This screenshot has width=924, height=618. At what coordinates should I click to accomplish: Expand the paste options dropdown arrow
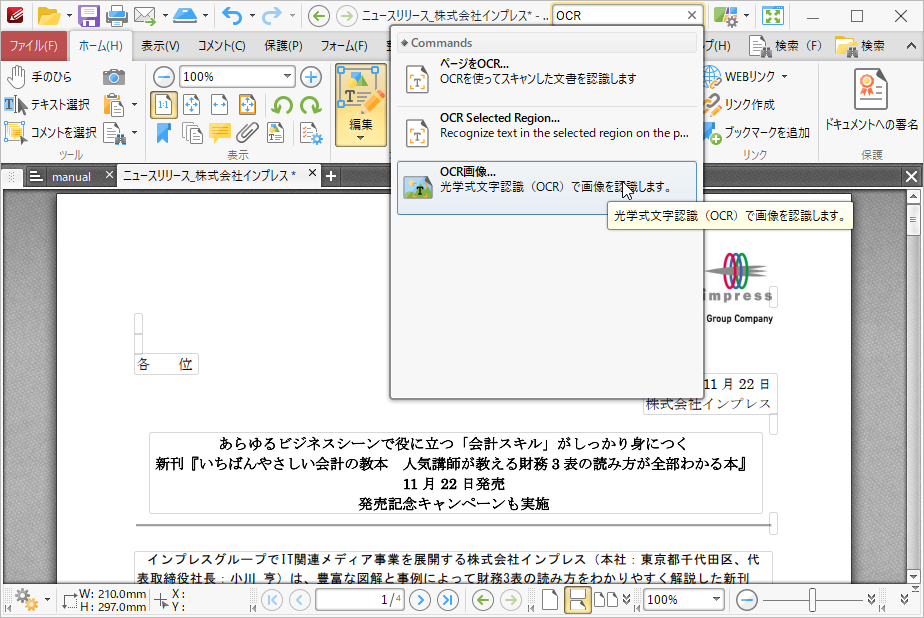[134, 105]
